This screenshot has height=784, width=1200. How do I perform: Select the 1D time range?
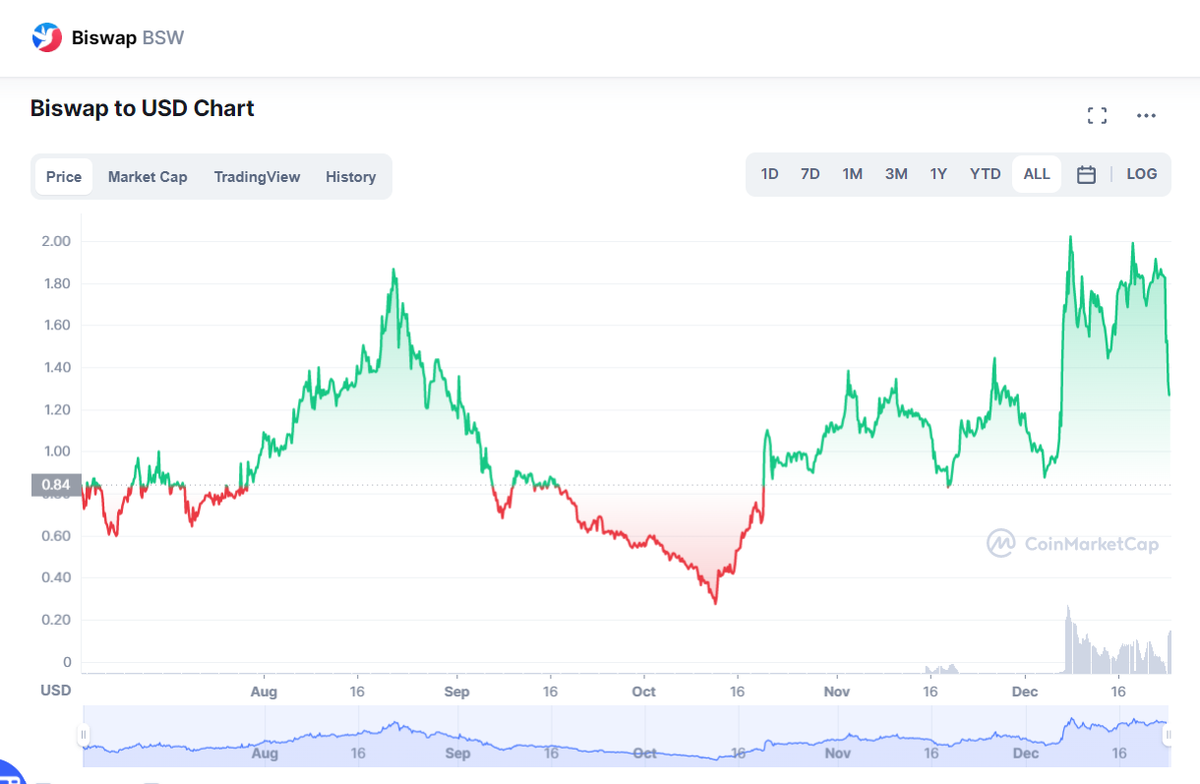point(769,174)
